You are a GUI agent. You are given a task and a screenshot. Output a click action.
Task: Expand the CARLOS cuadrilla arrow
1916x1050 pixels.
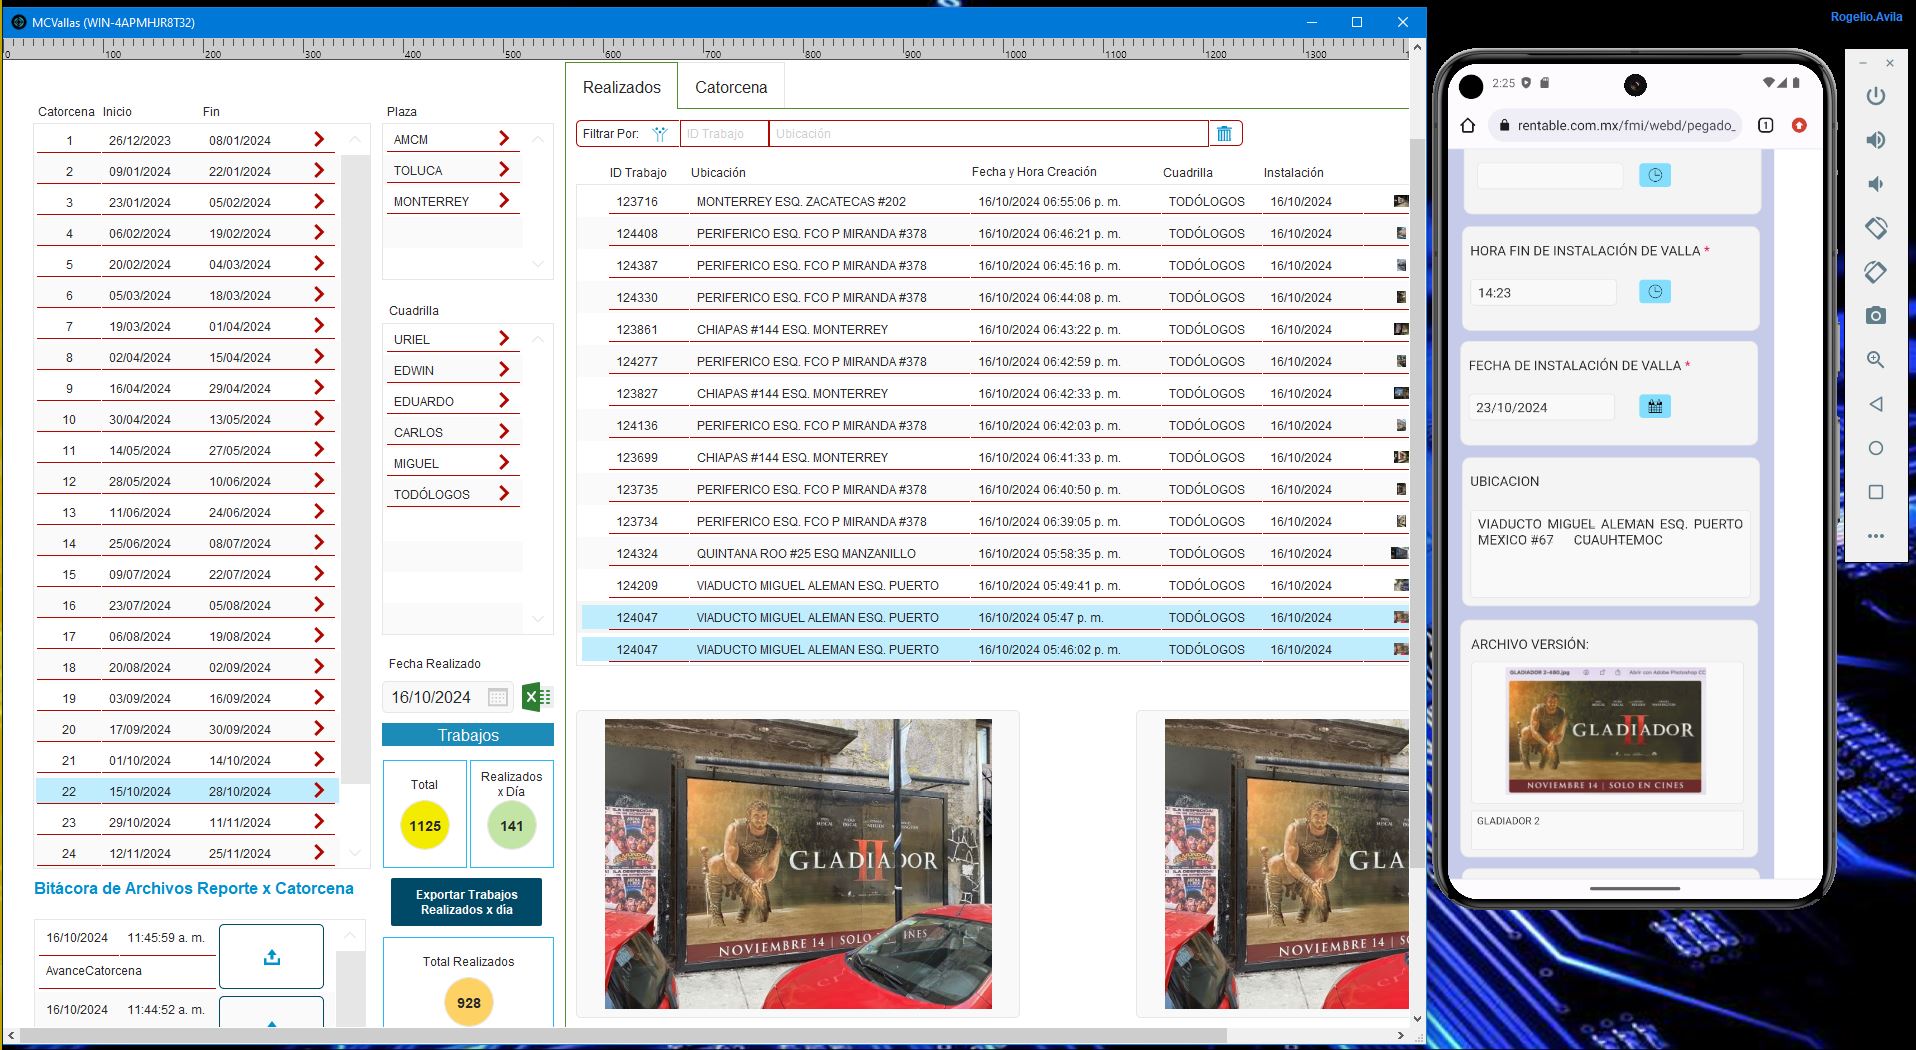tap(504, 432)
